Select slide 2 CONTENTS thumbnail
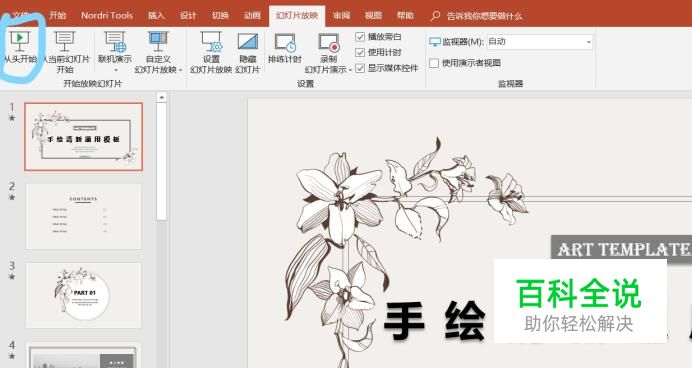 pyautogui.click(x=83, y=216)
